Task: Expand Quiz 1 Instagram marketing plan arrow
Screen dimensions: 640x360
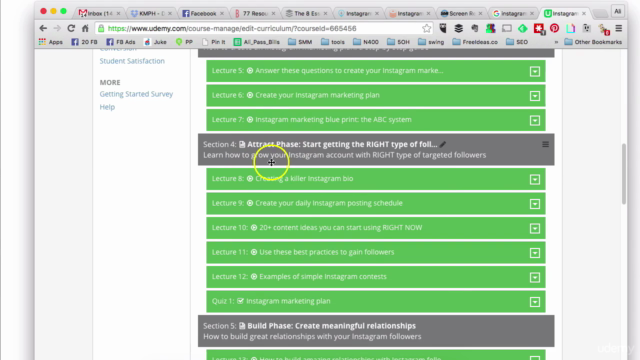Action: pyautogui.click(x=535, y=302)
